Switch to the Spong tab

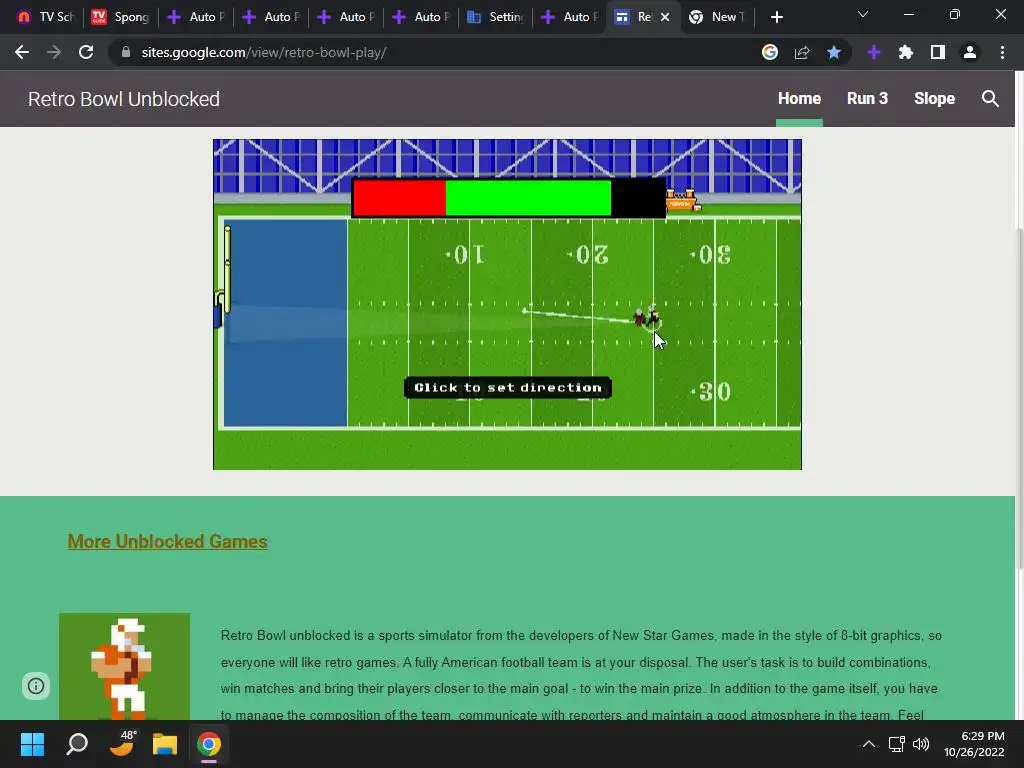120,17
